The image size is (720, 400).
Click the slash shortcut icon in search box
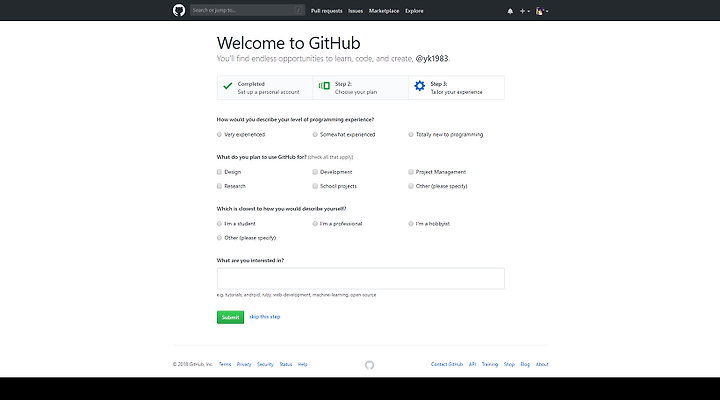pos(298,10)
